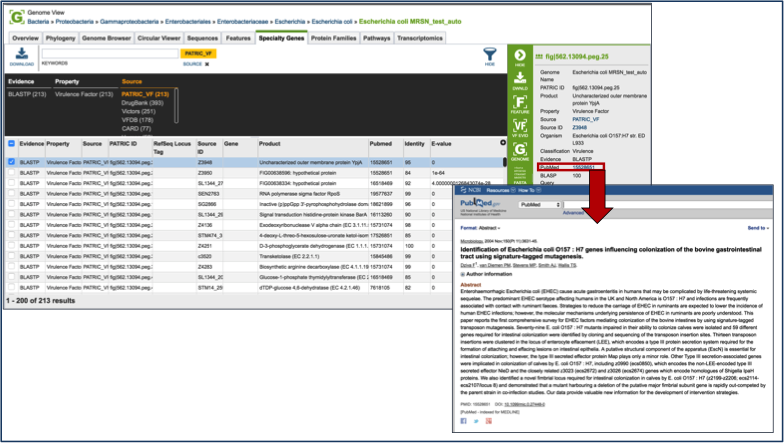Click the Genome View G logo icon

tap(17, 18)
